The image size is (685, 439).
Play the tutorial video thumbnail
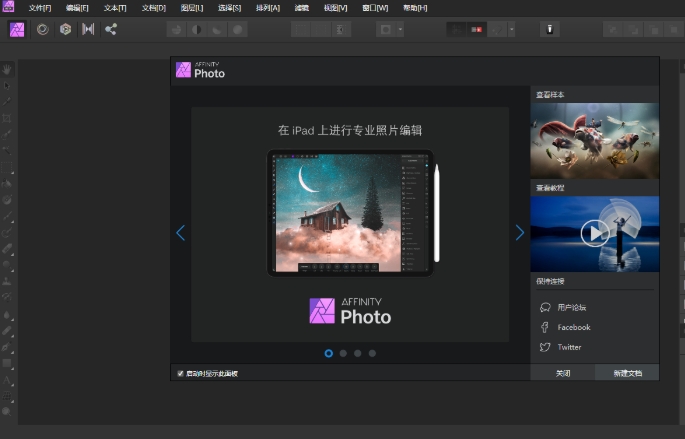(x=595, y=234)
